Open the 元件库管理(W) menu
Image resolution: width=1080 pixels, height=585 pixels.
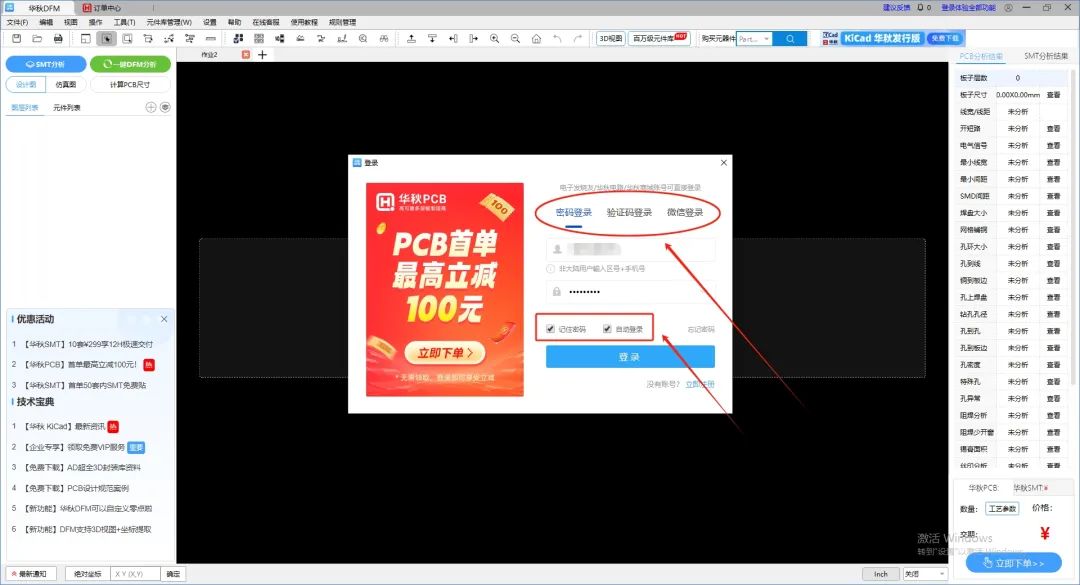tap(169, 22)
